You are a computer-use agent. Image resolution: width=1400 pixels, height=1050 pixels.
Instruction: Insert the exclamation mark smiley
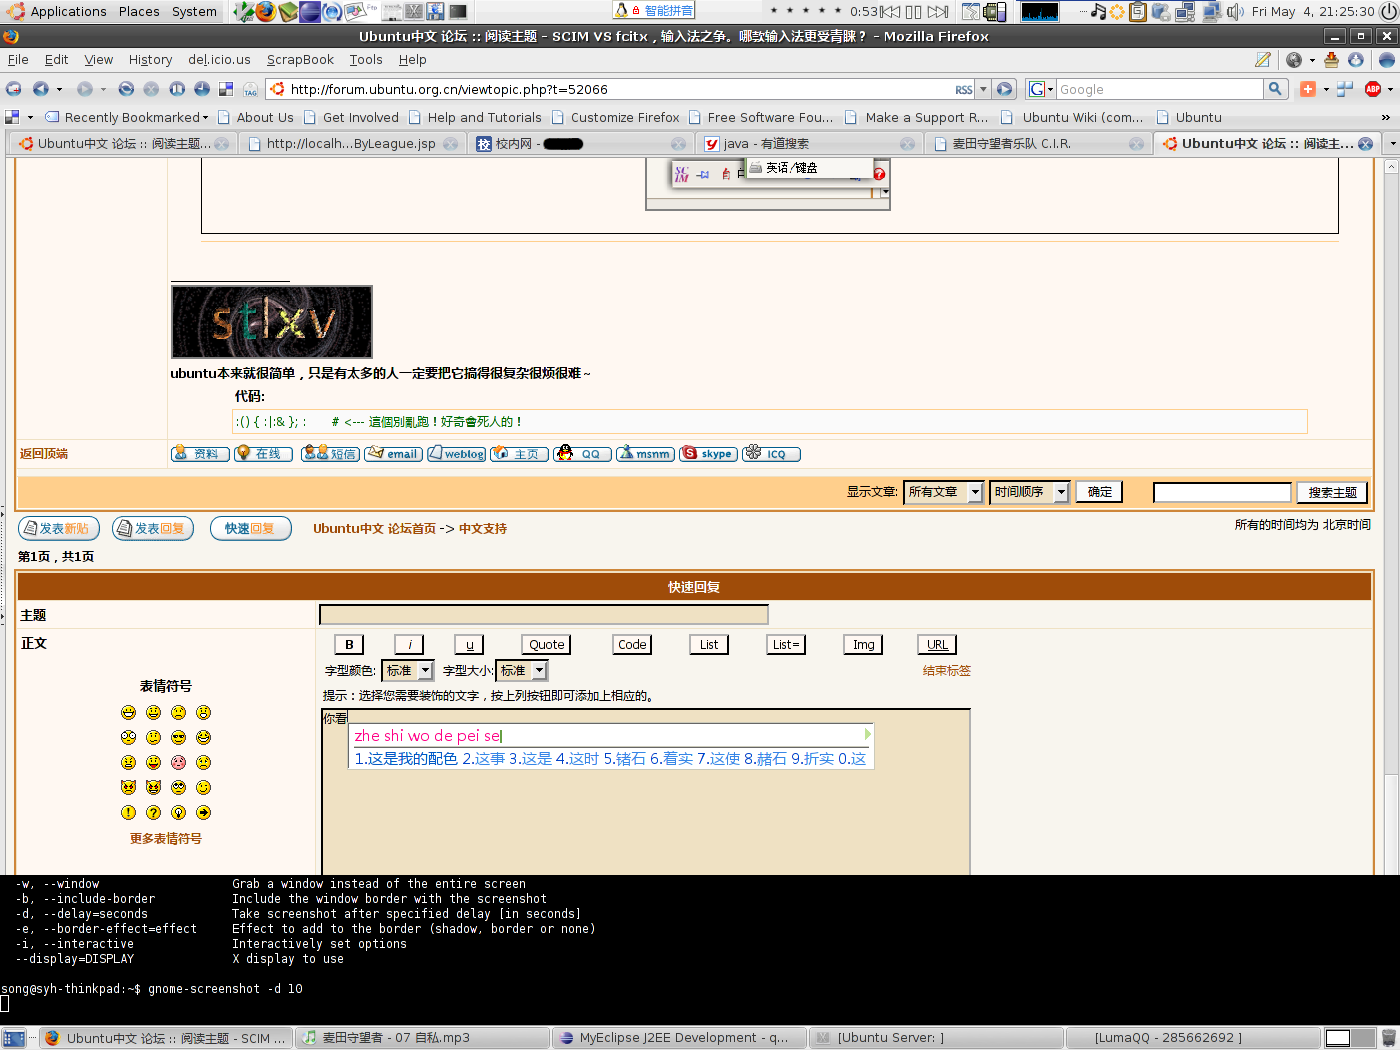[128, 812]
